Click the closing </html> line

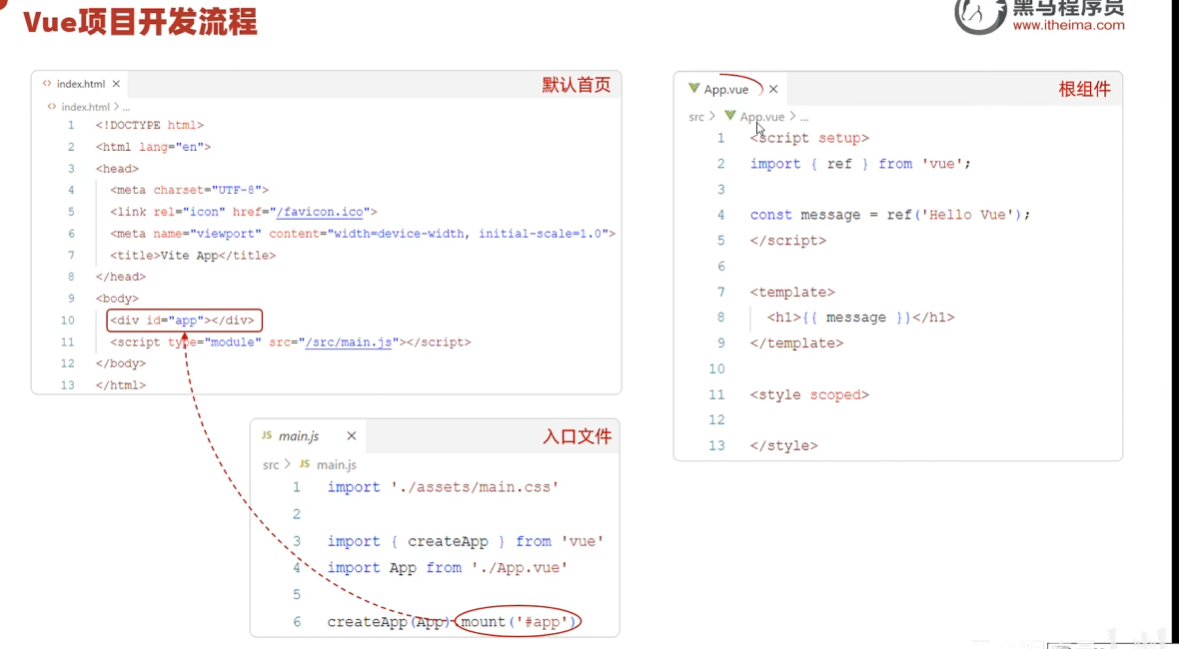[120, 385]
